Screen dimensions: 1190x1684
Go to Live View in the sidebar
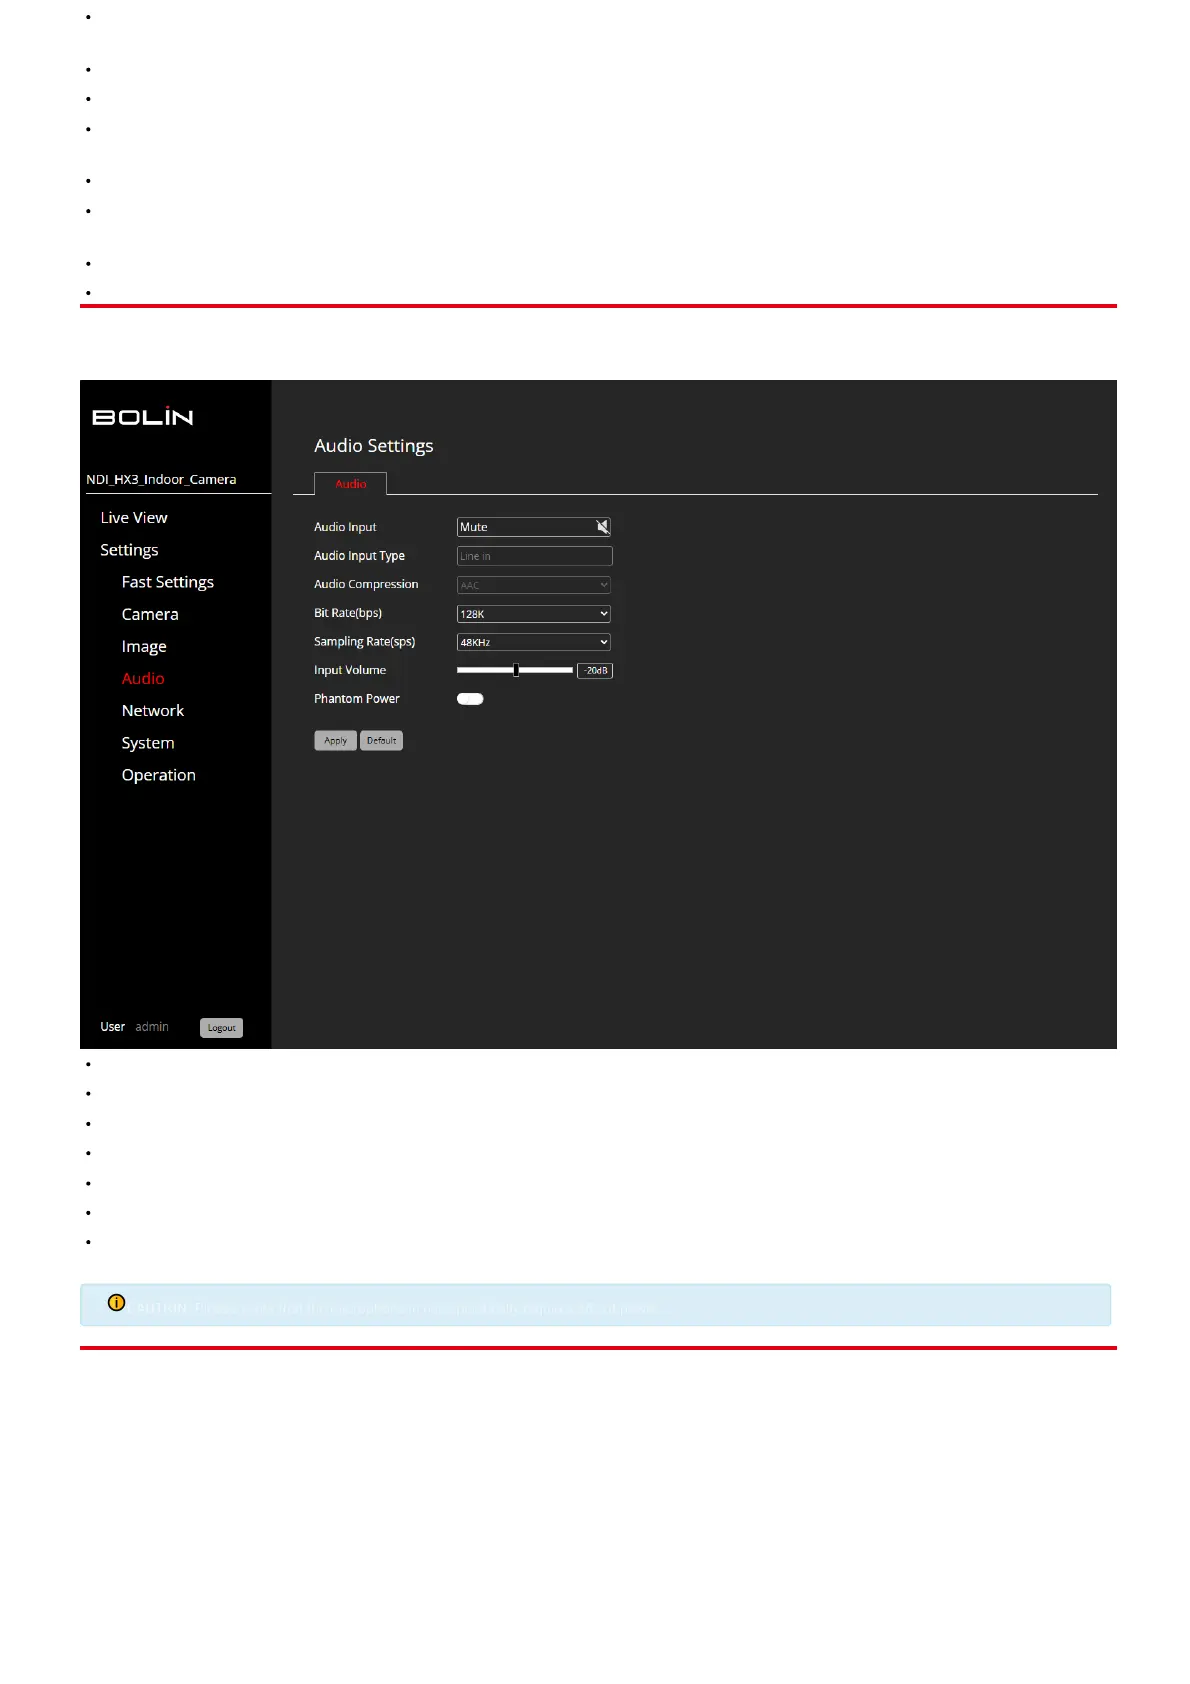[x=134, y=518]
